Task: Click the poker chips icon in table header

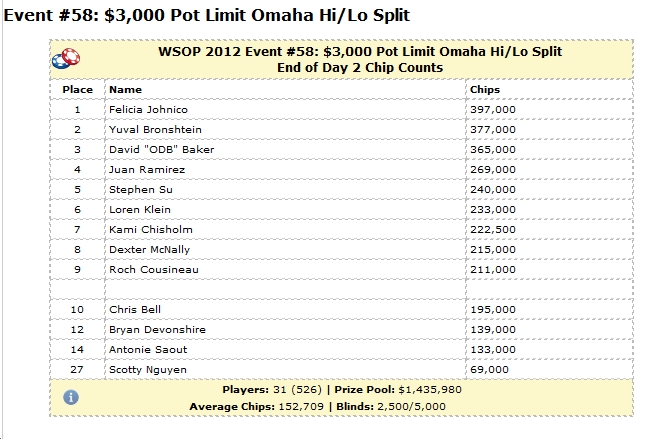Action: click(x=66, y=59)
